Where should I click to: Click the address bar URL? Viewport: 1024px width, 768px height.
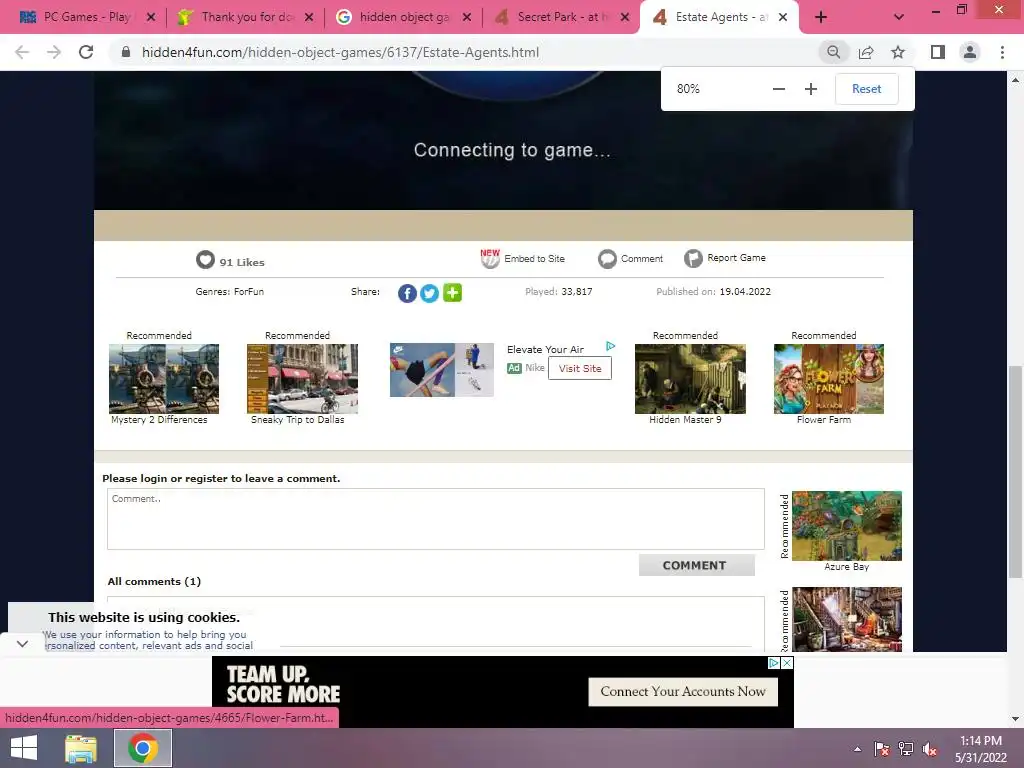tap(340, 52)
